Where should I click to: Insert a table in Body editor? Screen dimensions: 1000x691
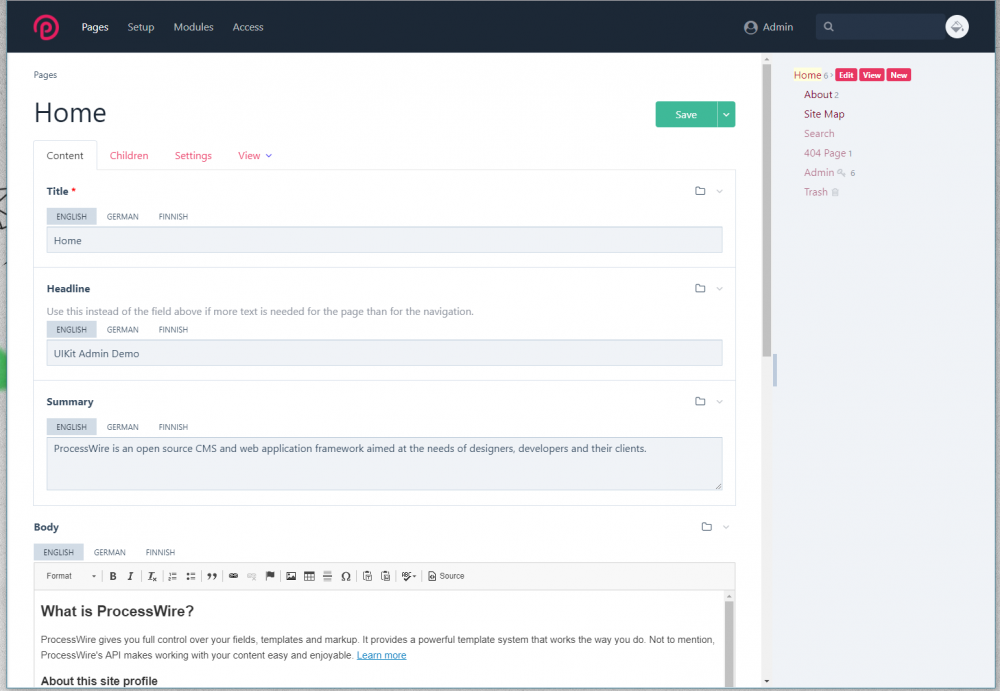click(x=309, y=576)
